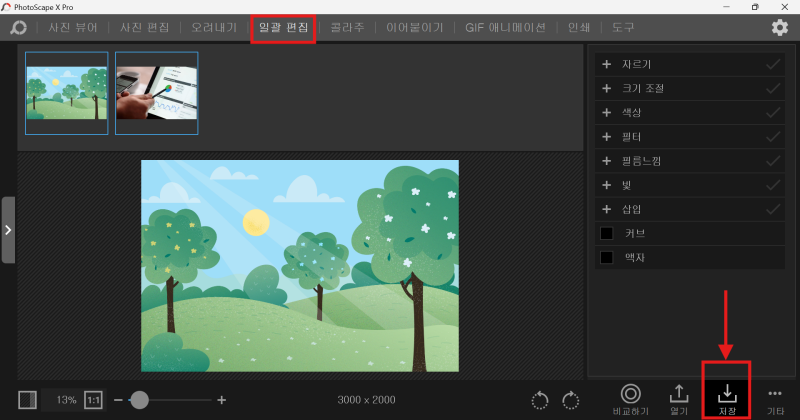The image size is (800, 420).
Task: Open the 도구 tab
Action: tap(623, 28)
